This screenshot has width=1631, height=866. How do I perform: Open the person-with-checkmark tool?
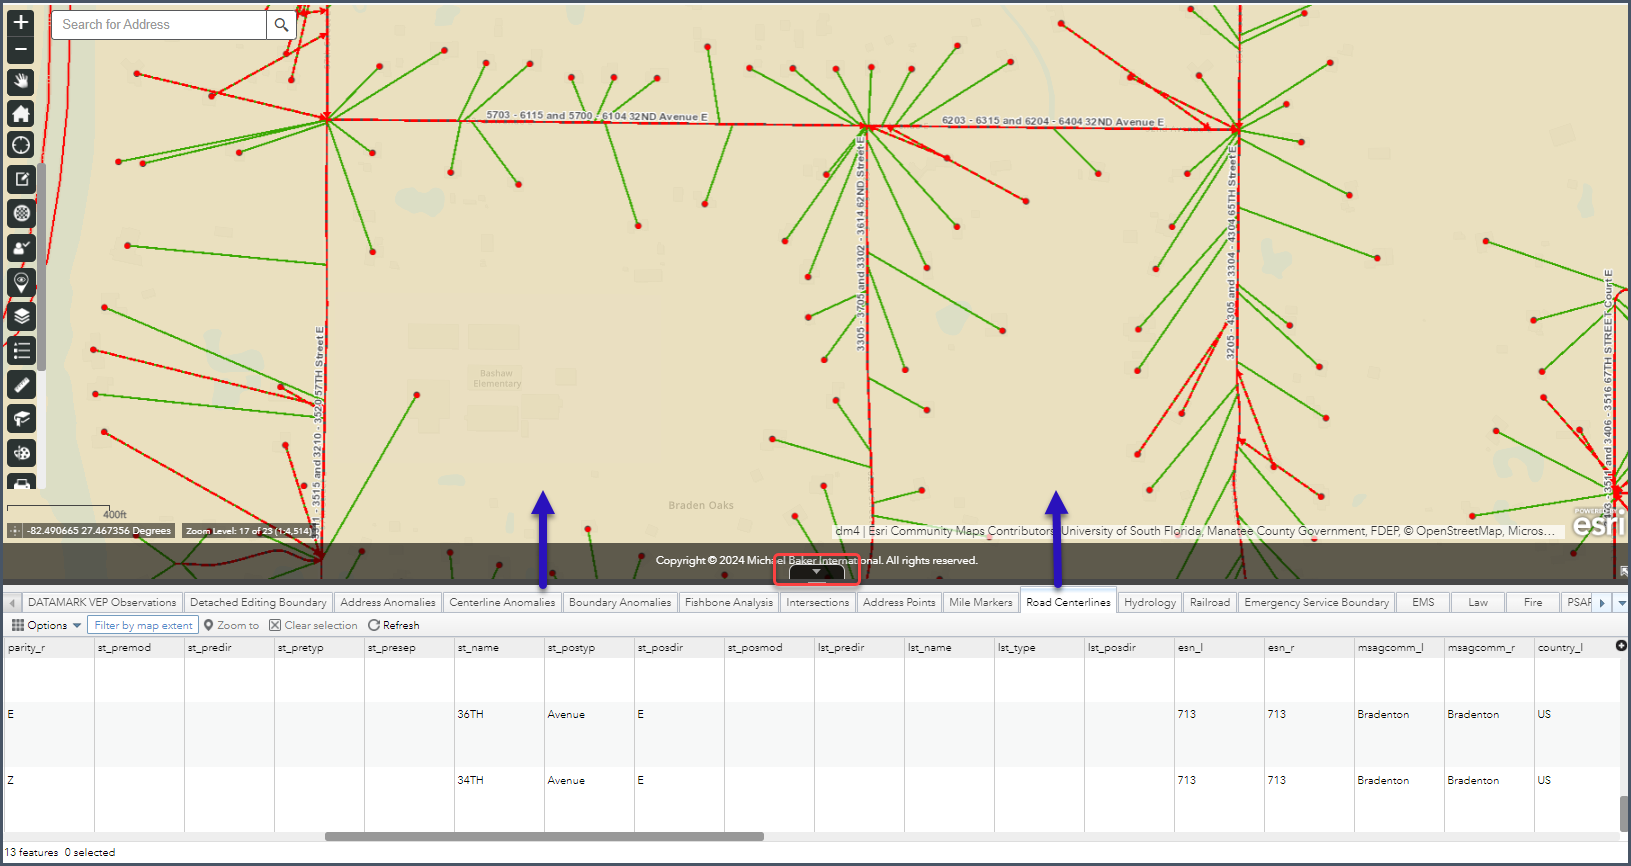click(x=21, y=248)
